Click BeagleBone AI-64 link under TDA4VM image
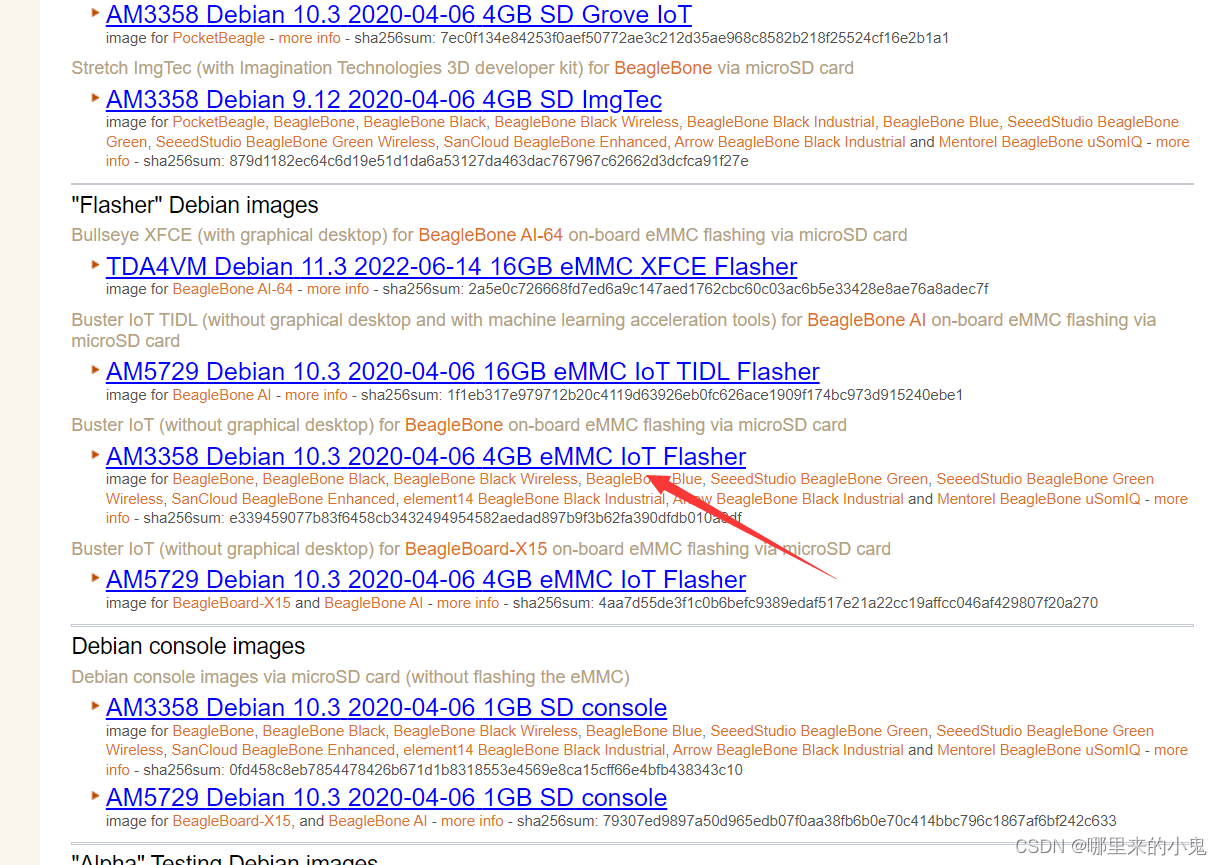This screenshot has width=1222, height=865. pyautogui.click(x=233, y=289)
